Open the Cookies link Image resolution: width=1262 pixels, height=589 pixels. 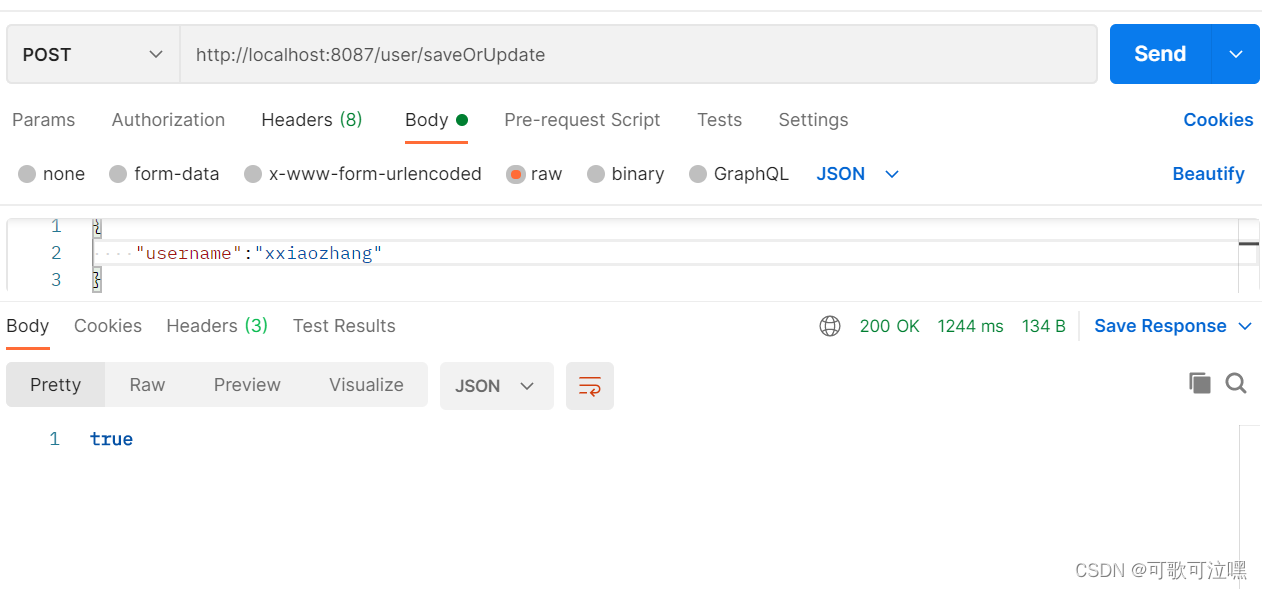click(1218, 120)
